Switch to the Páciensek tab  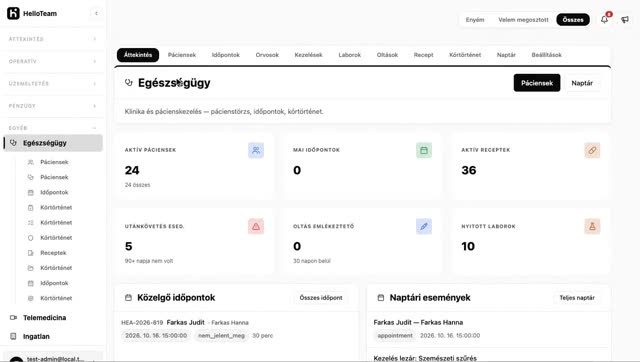point(182,55)
